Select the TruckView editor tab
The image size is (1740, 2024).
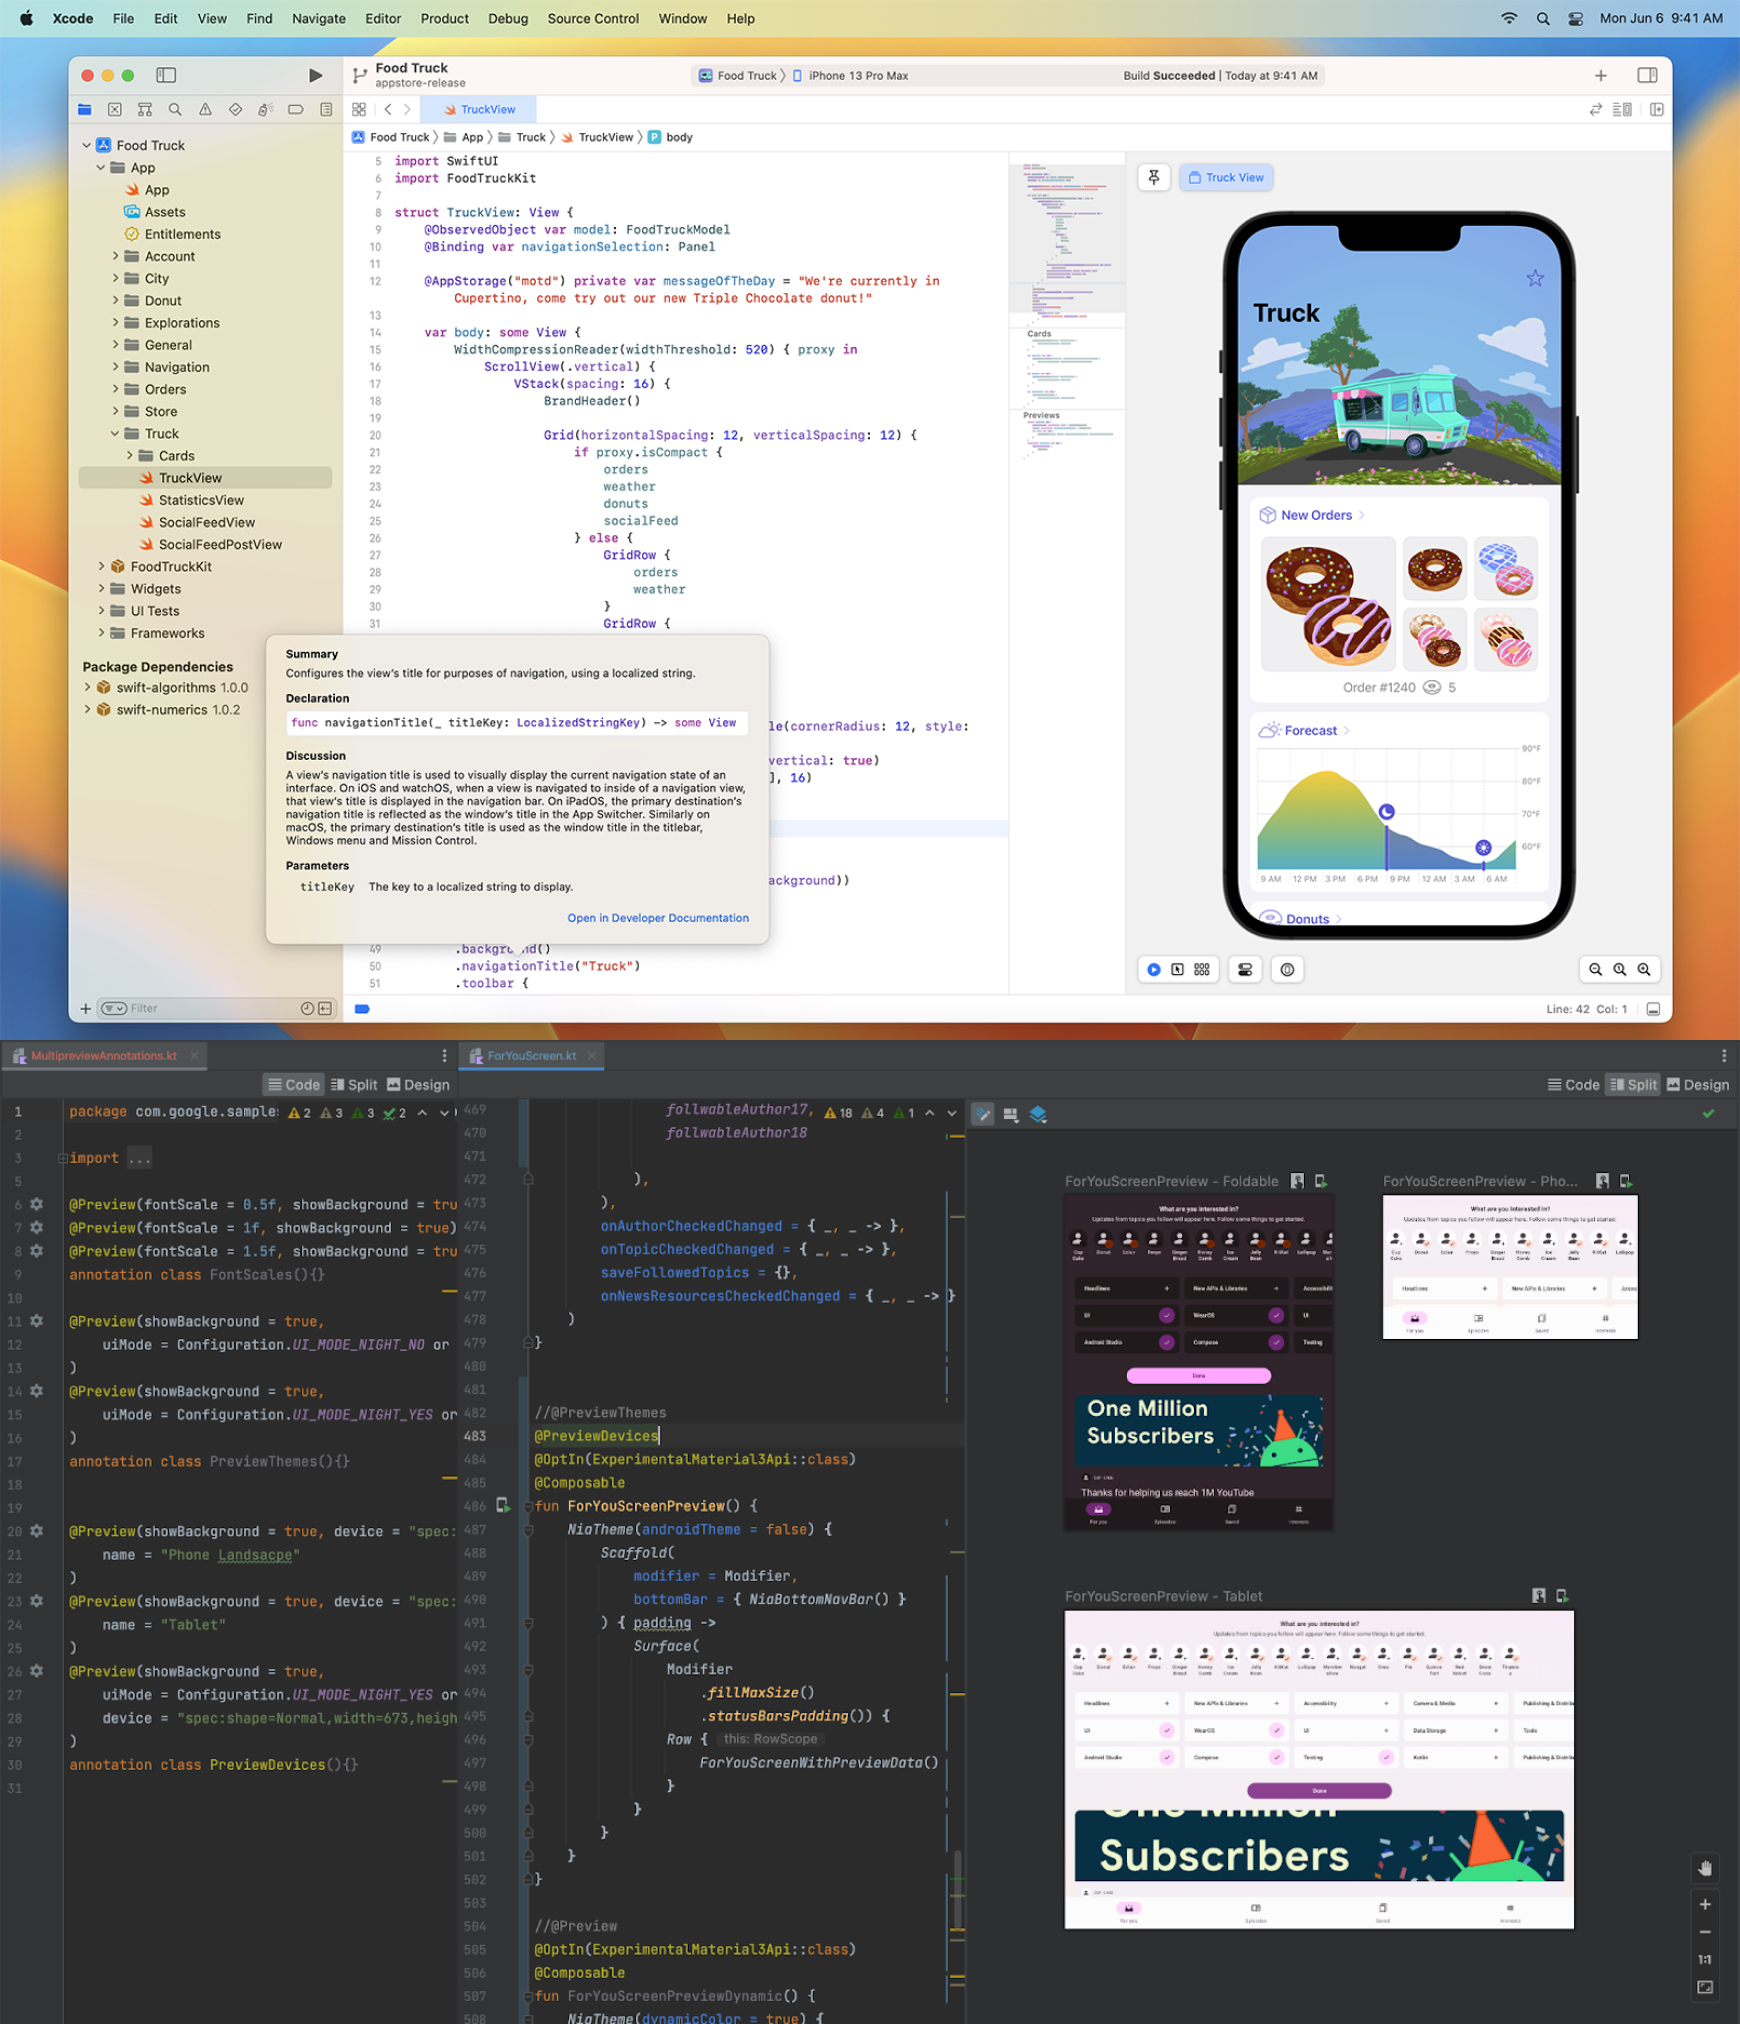pyautogui.click(x=479, y=110)
